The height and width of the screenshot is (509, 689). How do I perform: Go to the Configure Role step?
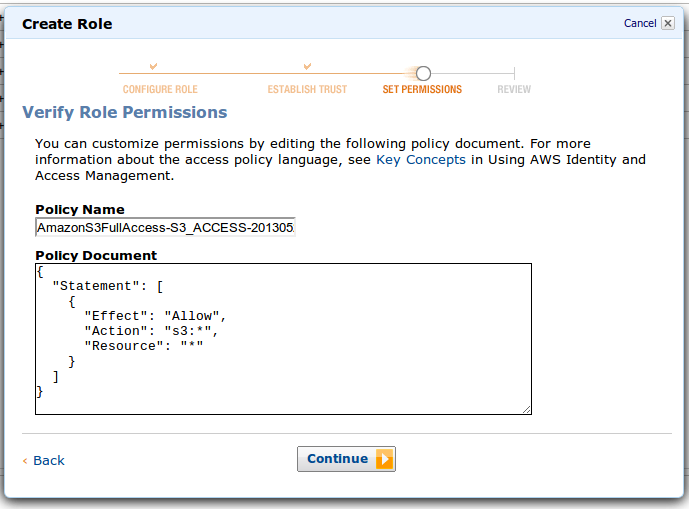coord(160,90)
